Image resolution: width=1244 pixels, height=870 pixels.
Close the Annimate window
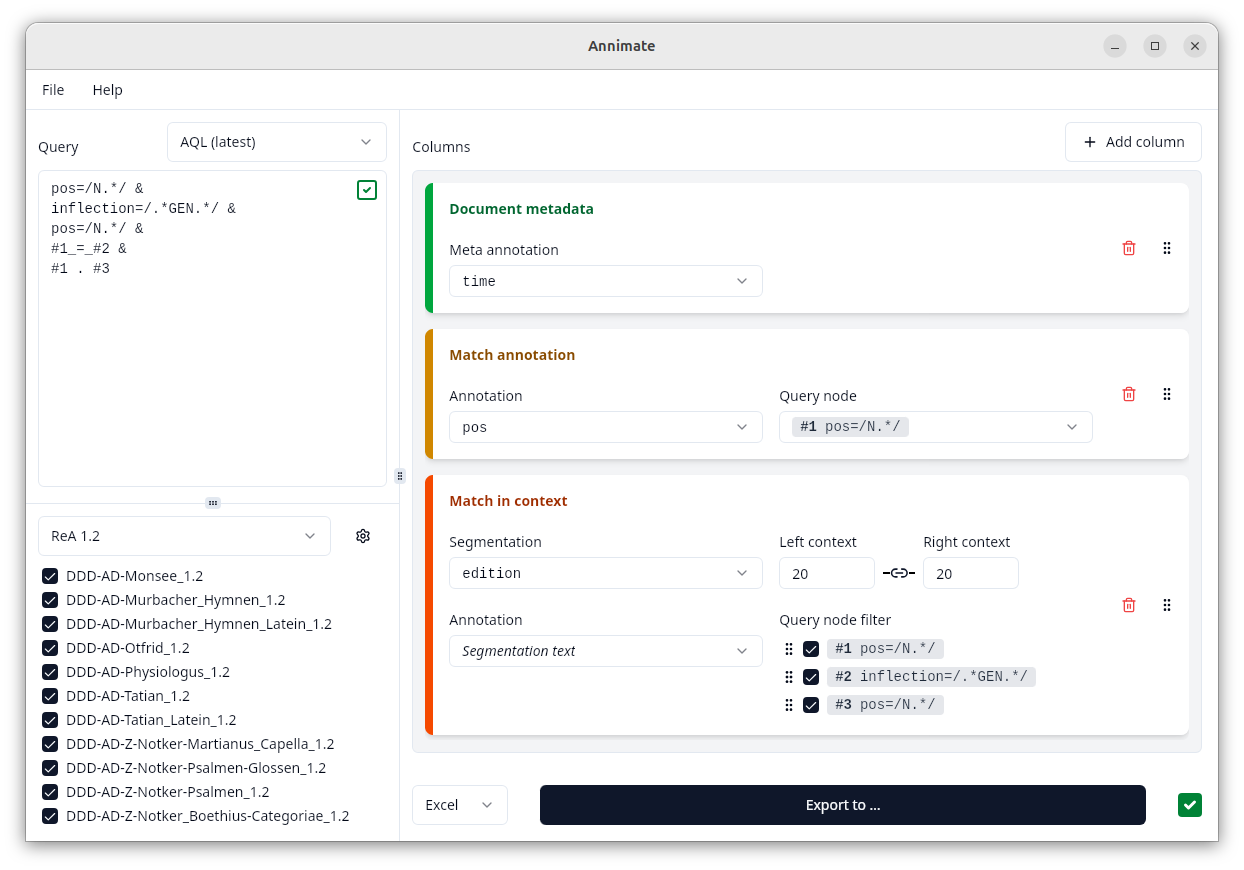click(1195, 46)
